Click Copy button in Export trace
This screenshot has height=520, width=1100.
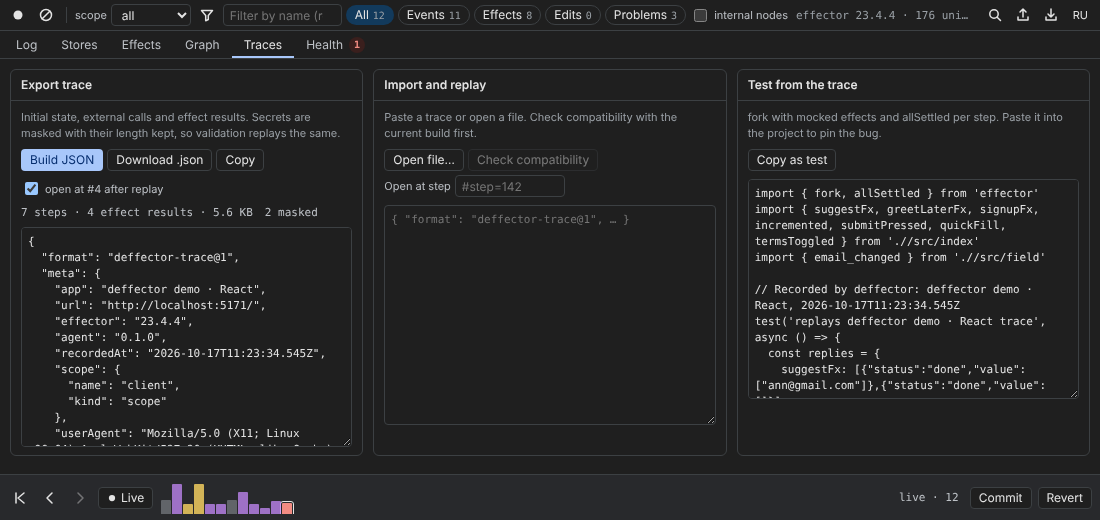point(240,160)
